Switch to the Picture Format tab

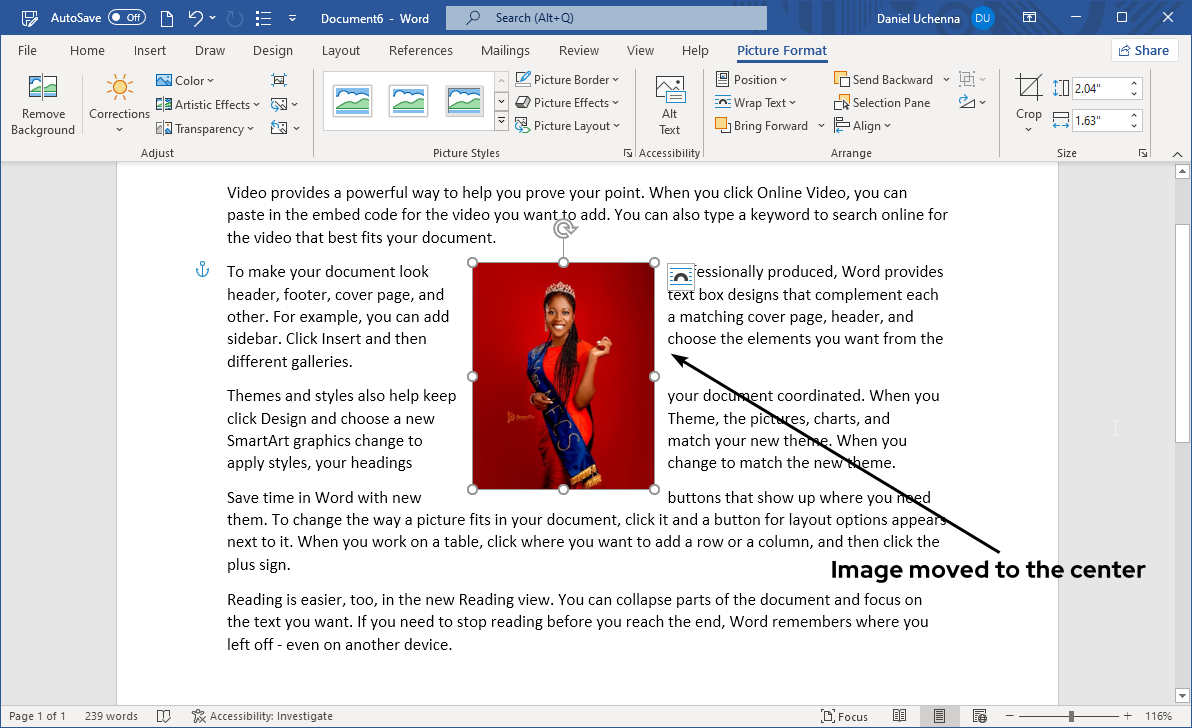click(781, 50)
